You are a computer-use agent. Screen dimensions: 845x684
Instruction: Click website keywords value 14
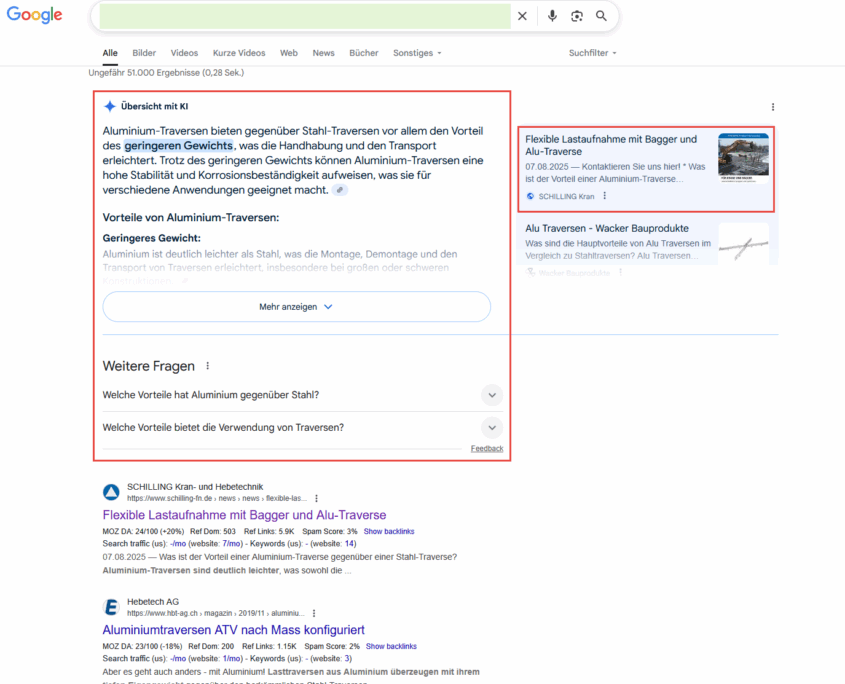(349, 544)
